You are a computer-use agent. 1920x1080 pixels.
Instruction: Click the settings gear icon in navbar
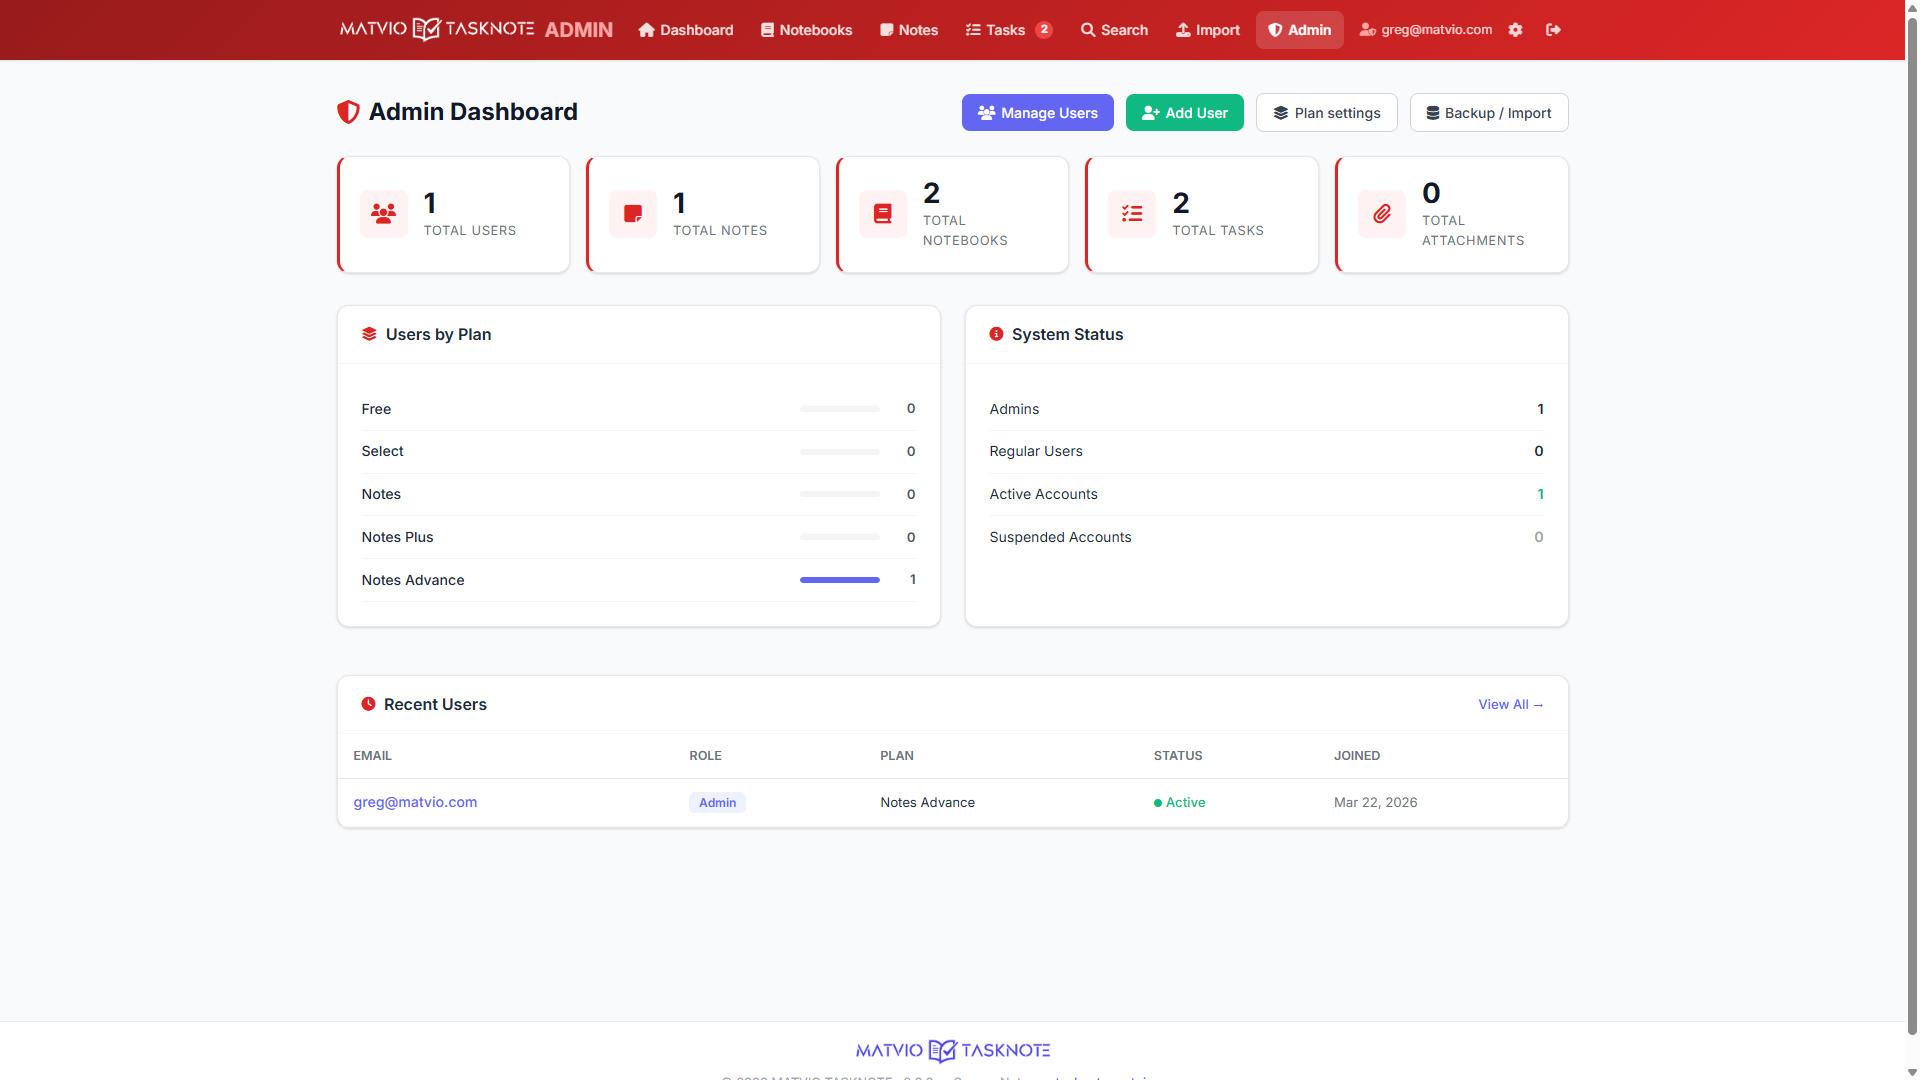coord(1515,30)
